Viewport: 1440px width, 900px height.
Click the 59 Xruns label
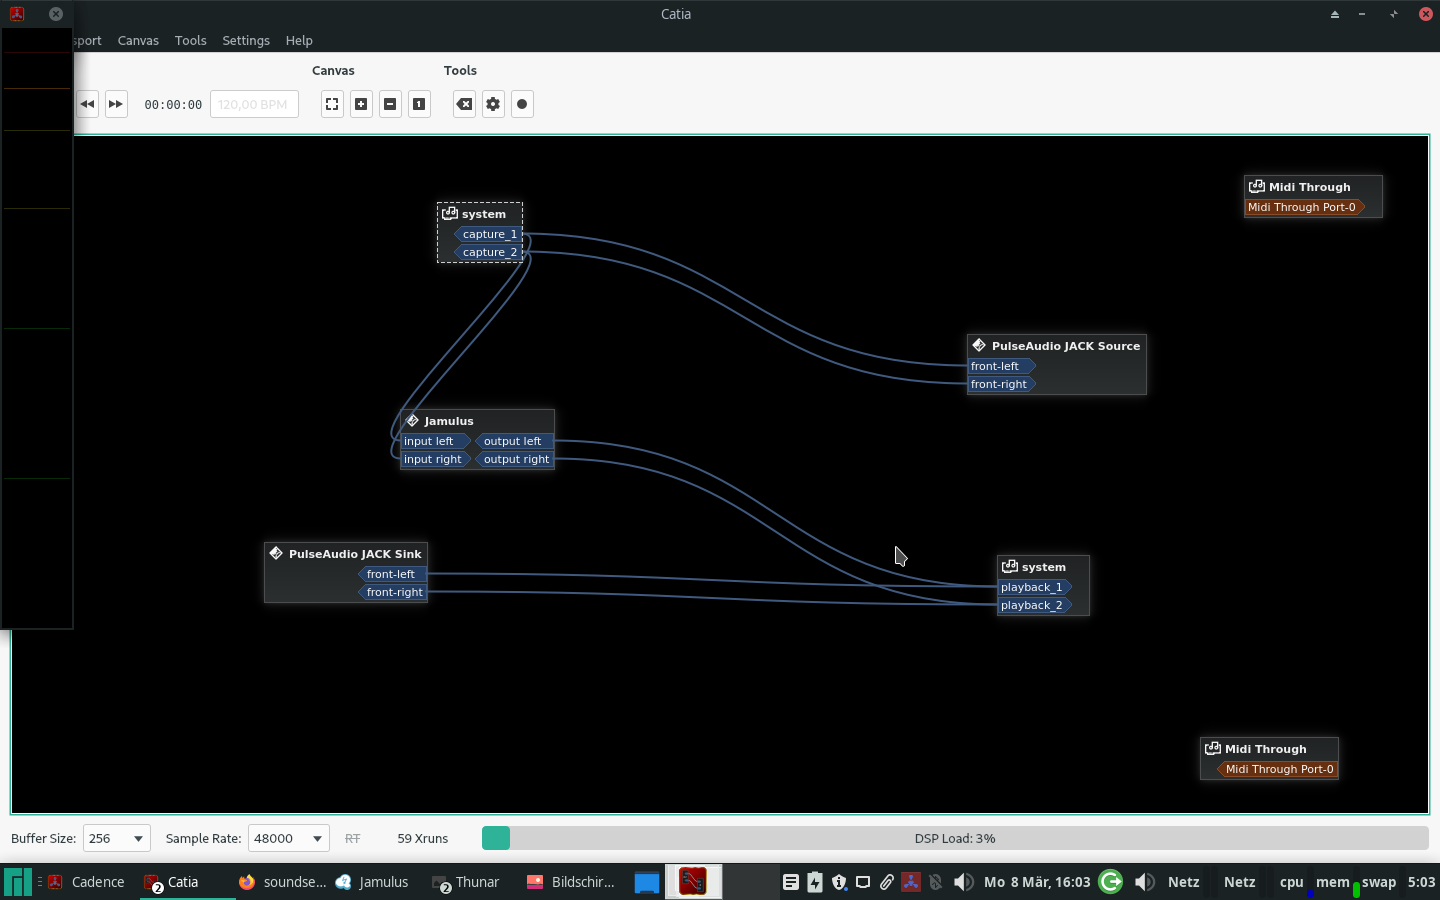click(x=422, y=838)
